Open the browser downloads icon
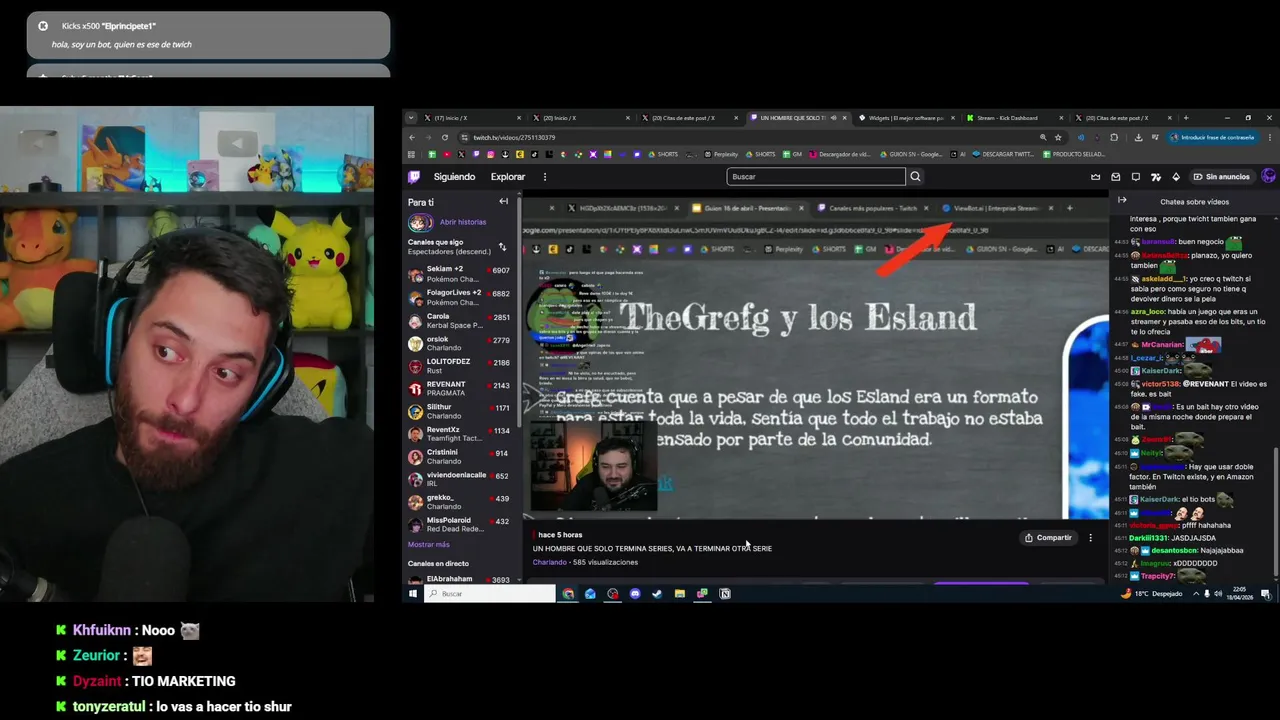Viewport: 1280px width, 720px height. coord(1139,137)
